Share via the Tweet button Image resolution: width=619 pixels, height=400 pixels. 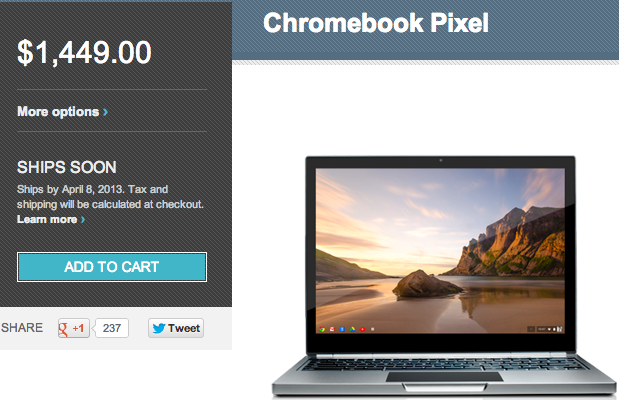[176, 328]
